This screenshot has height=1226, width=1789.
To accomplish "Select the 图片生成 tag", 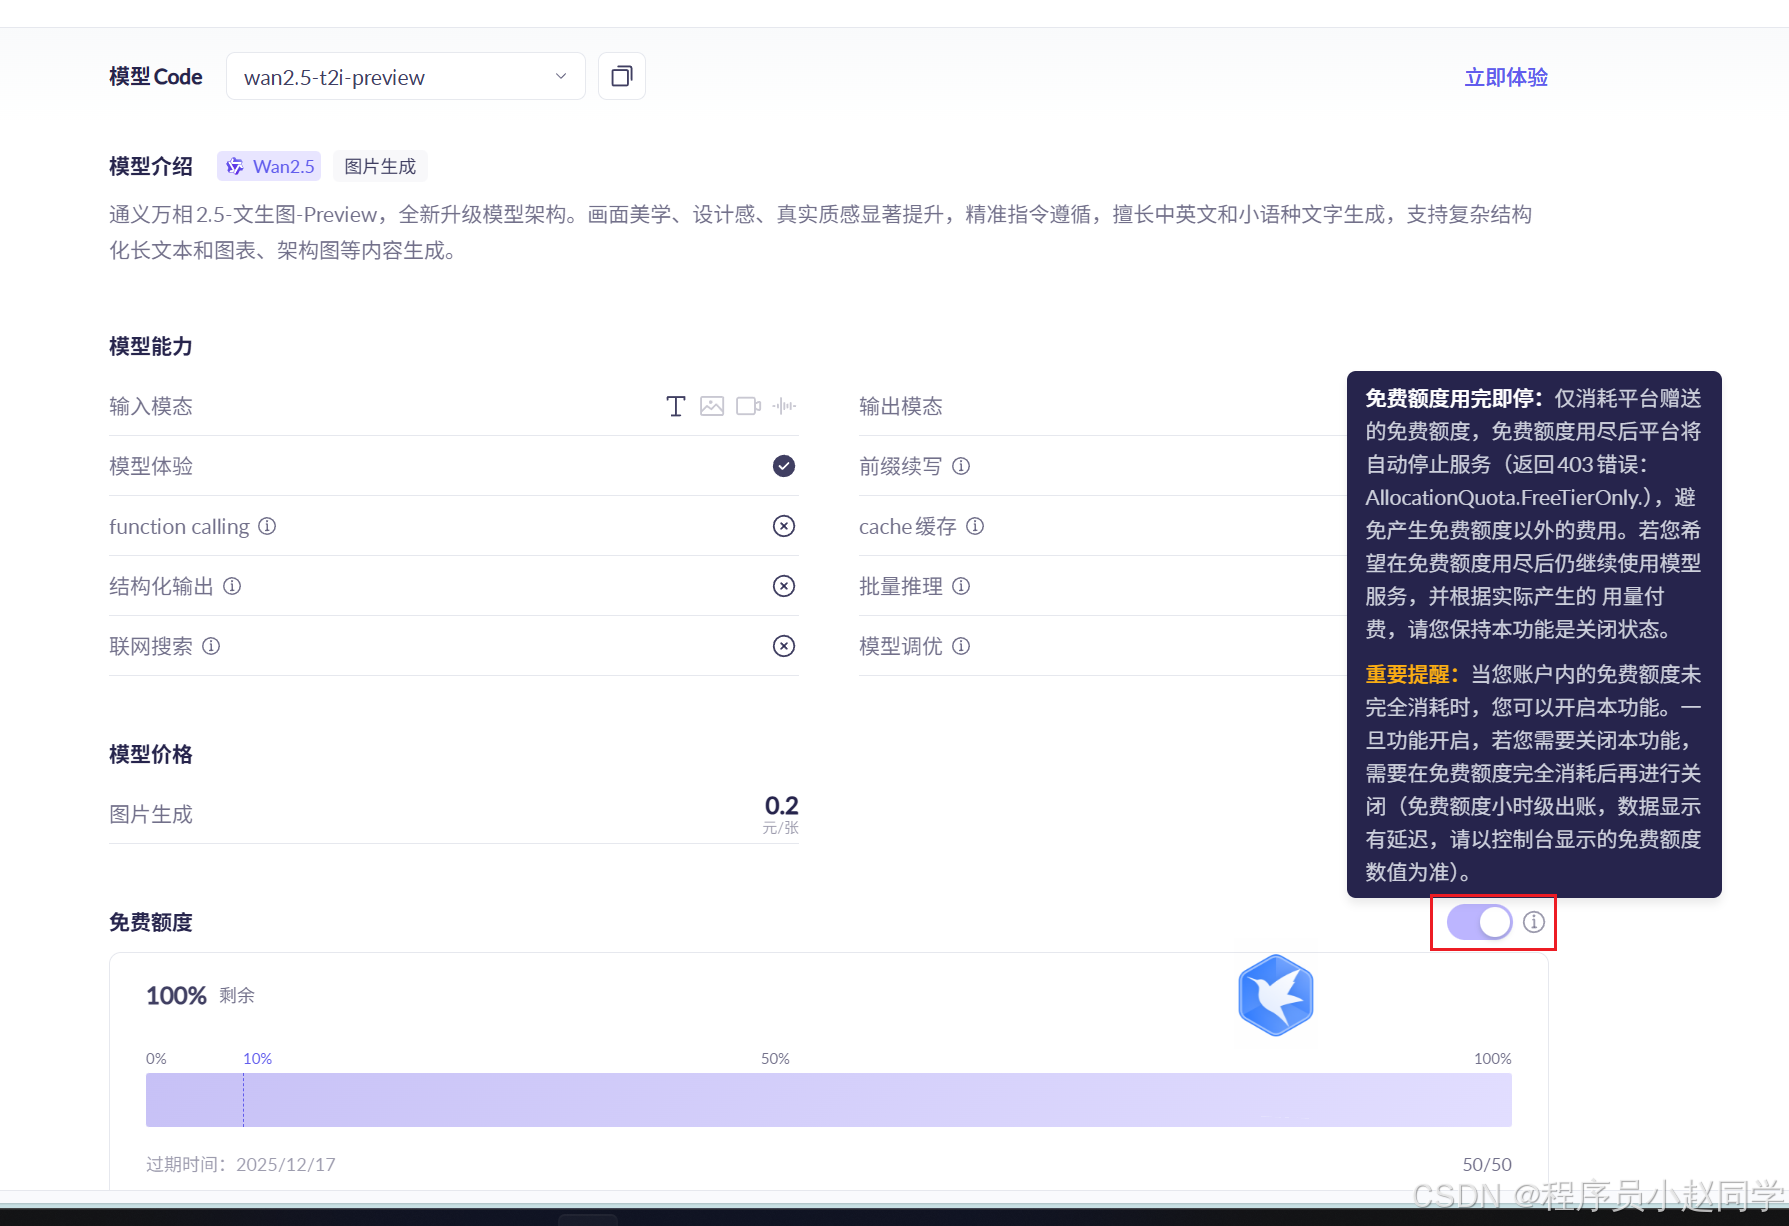I will point(379,166).
